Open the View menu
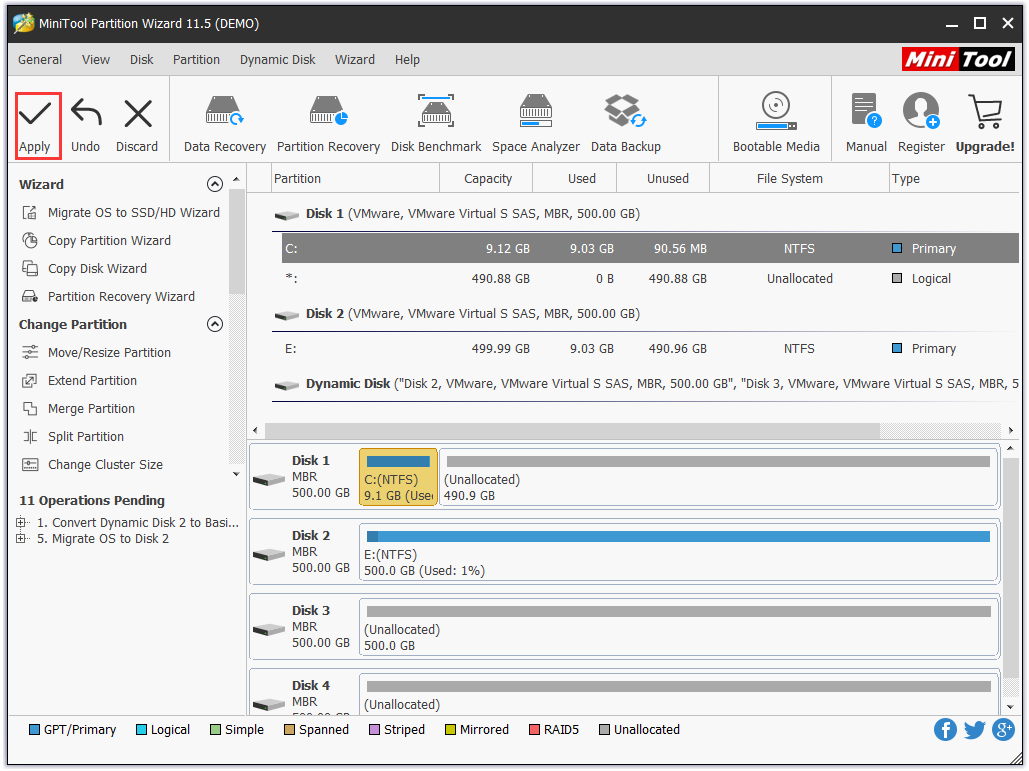Viewport: 1029px width, 771px height. pos(96,60)
